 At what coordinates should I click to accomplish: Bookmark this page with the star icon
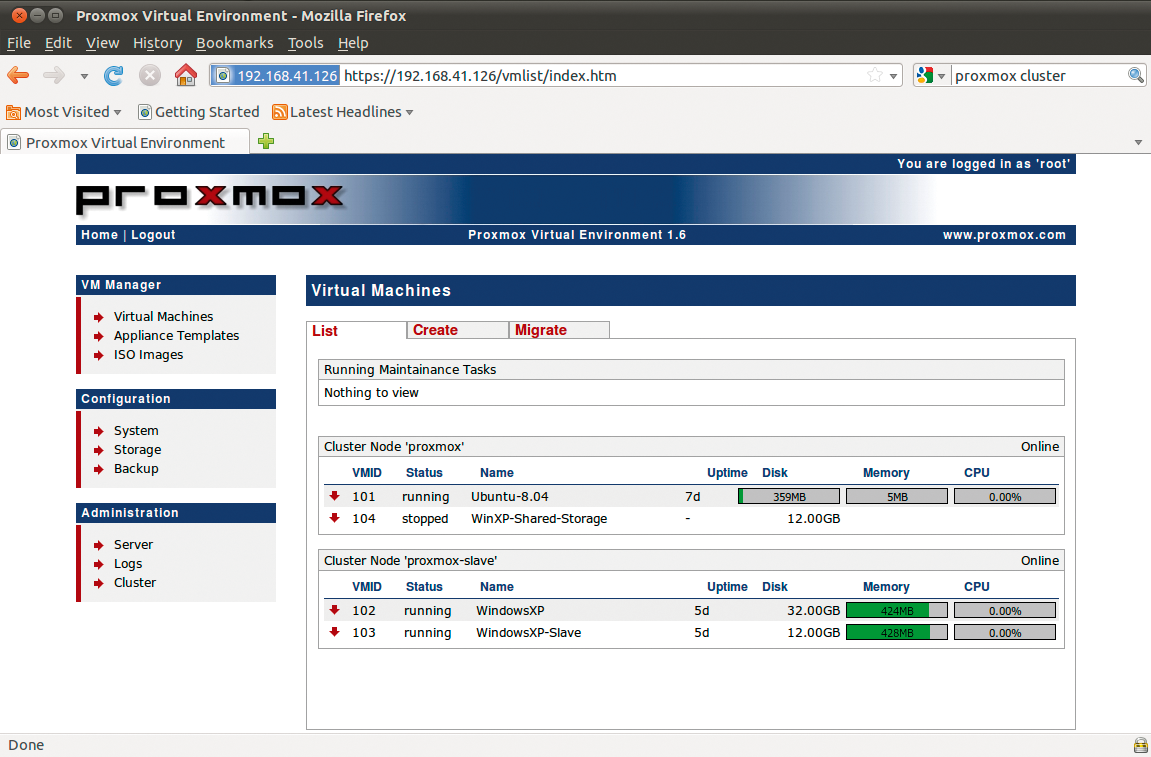(x=875, y=75)
